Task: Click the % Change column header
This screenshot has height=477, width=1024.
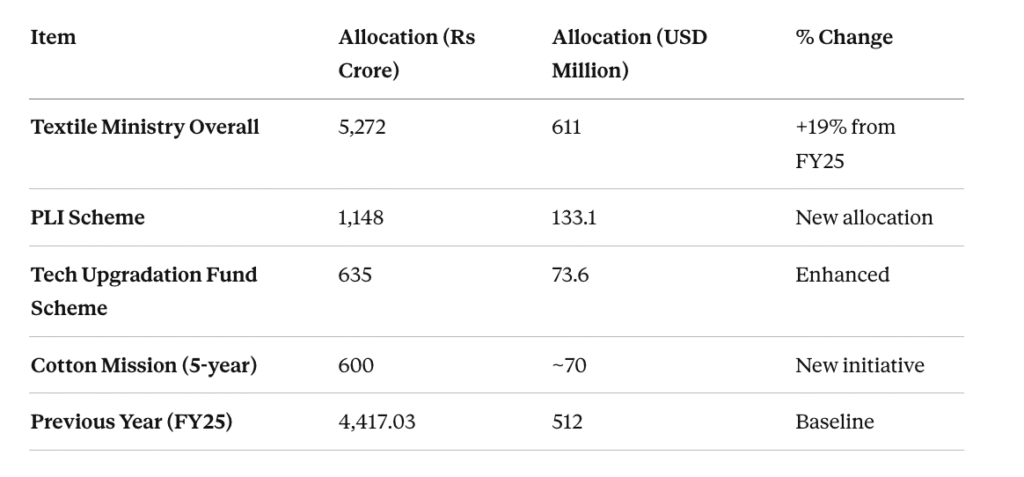Action: [844, 38]
